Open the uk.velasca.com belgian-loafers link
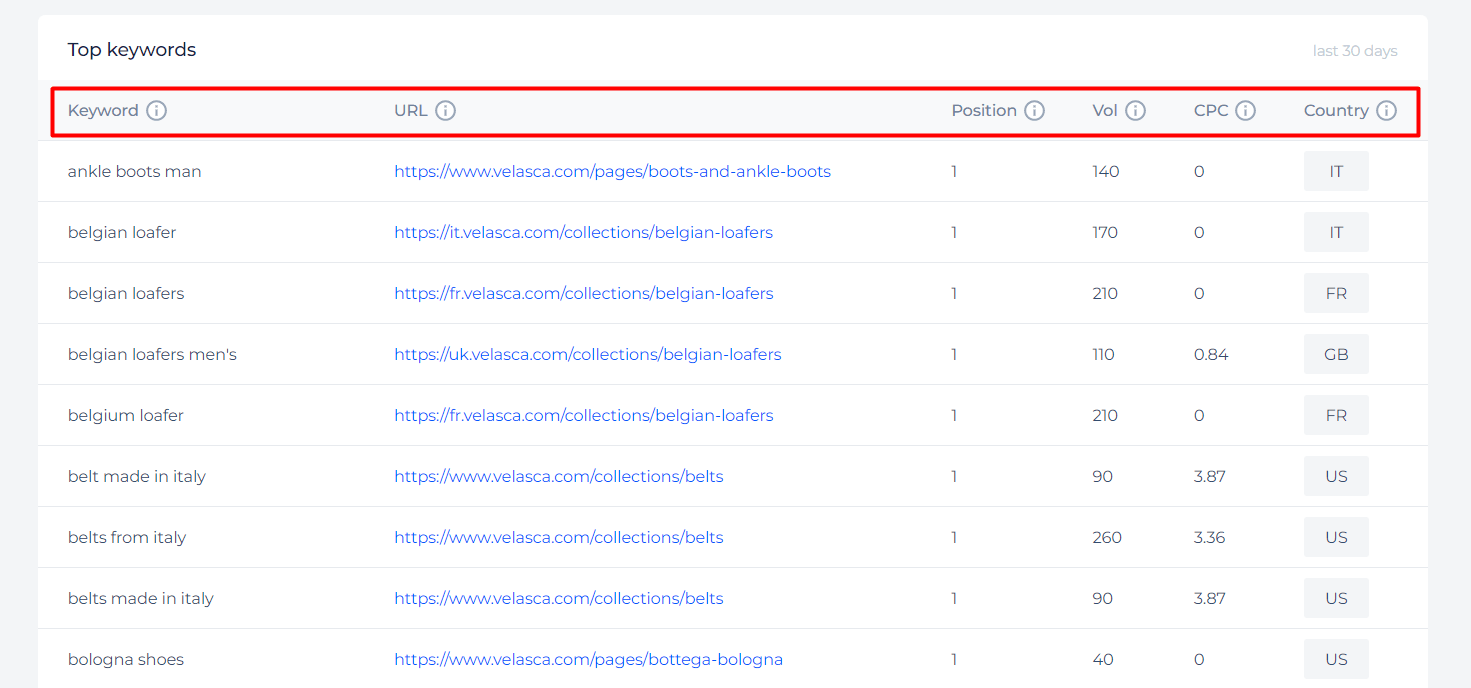 [588, 354]
